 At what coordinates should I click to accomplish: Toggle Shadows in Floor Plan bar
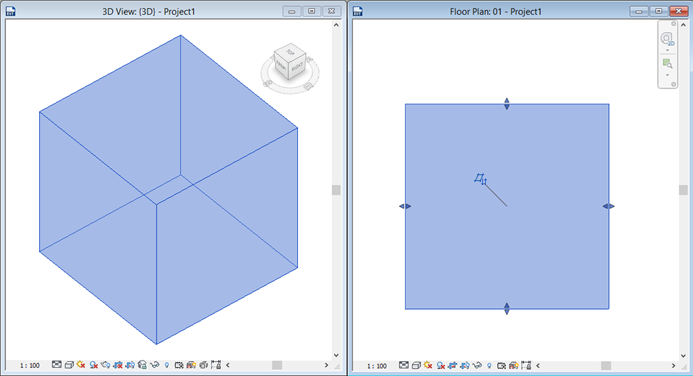(x=441, y=365)
